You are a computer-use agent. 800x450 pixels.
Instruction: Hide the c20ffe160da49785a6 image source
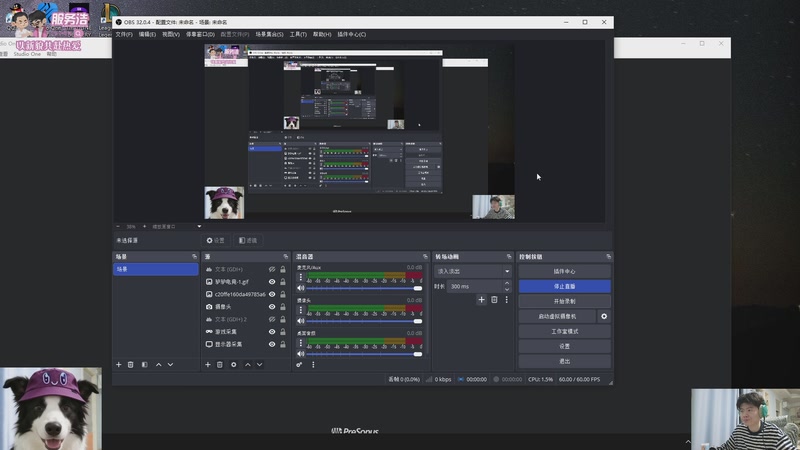[x=272, y=294]
